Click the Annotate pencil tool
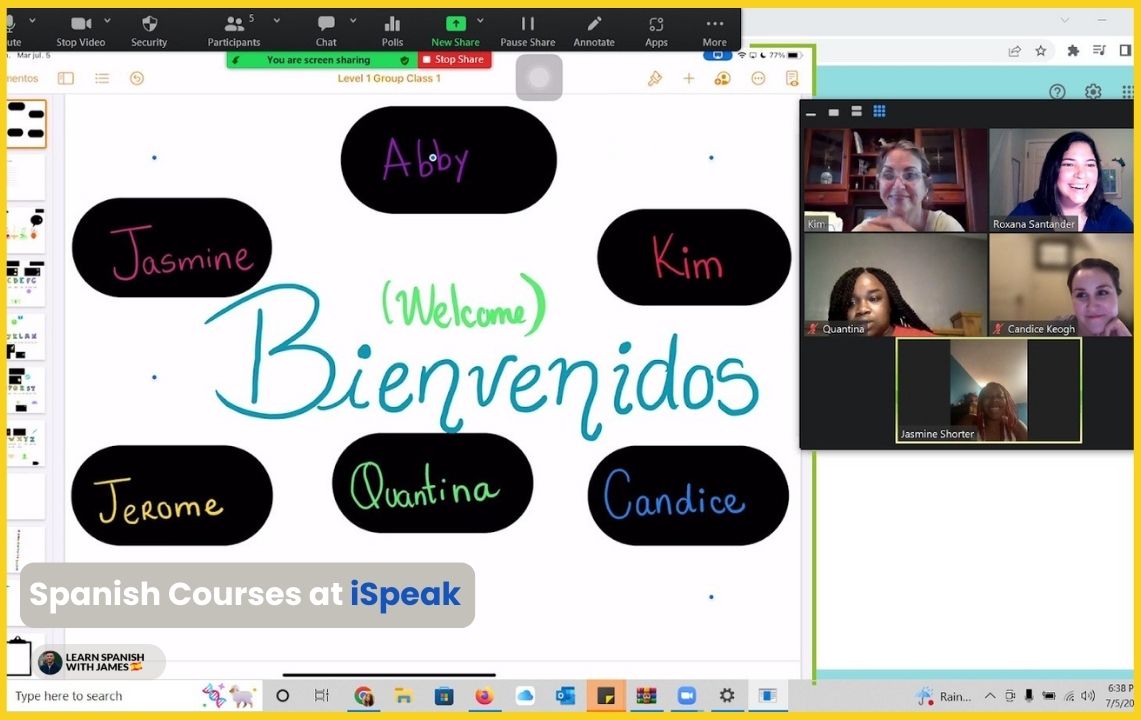 (x=594, y=29)
